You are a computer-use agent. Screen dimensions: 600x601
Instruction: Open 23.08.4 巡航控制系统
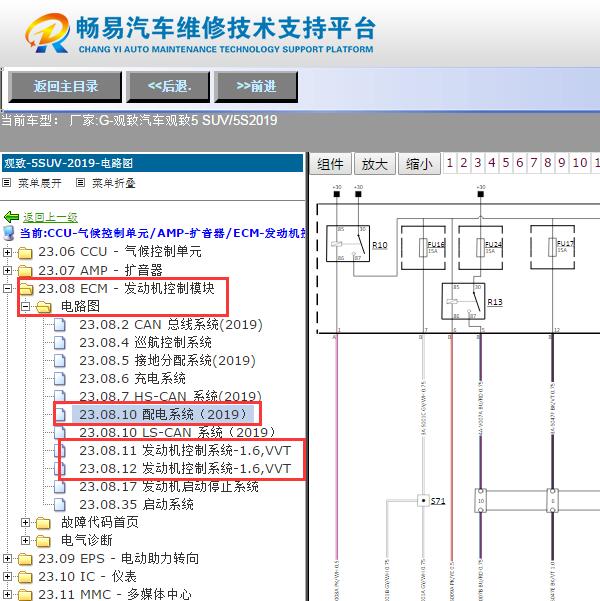click(x=145, y=343)
